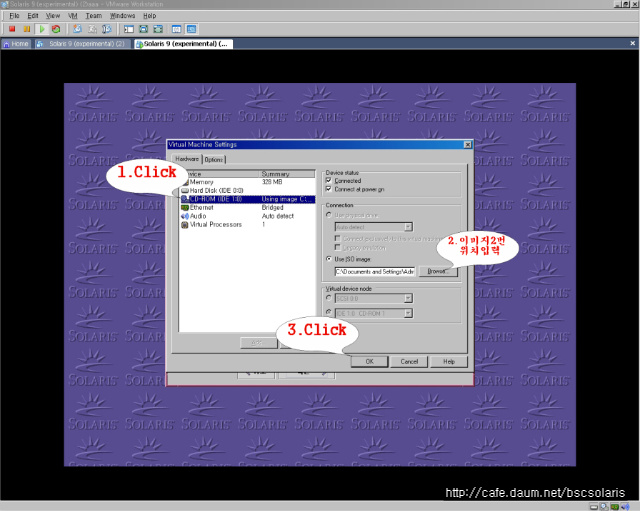
Task: Open the Edit menu
Action: pos(33,16)
